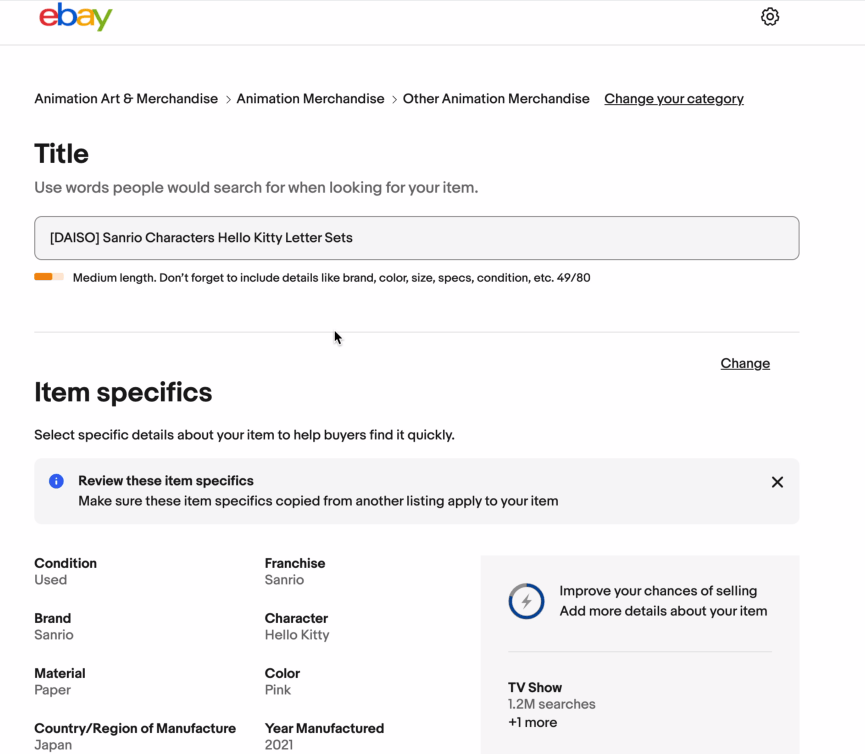The height and width of the screenshot is (754, 865).
Task: Open the Change your category link
Action: (674, 99)
